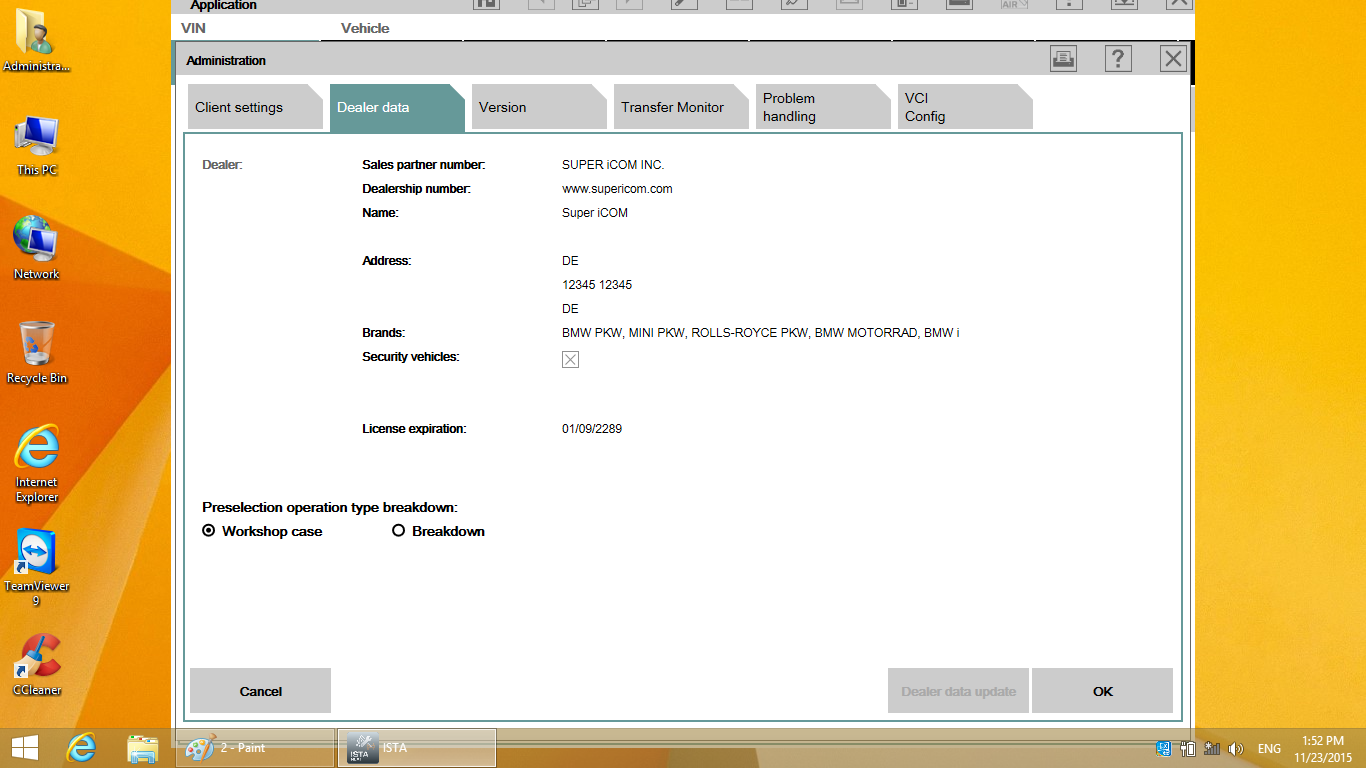Select the This PC desktop icon
Image resolution: width=1366 pixels, height=768 pixels.
pos(37,146)
